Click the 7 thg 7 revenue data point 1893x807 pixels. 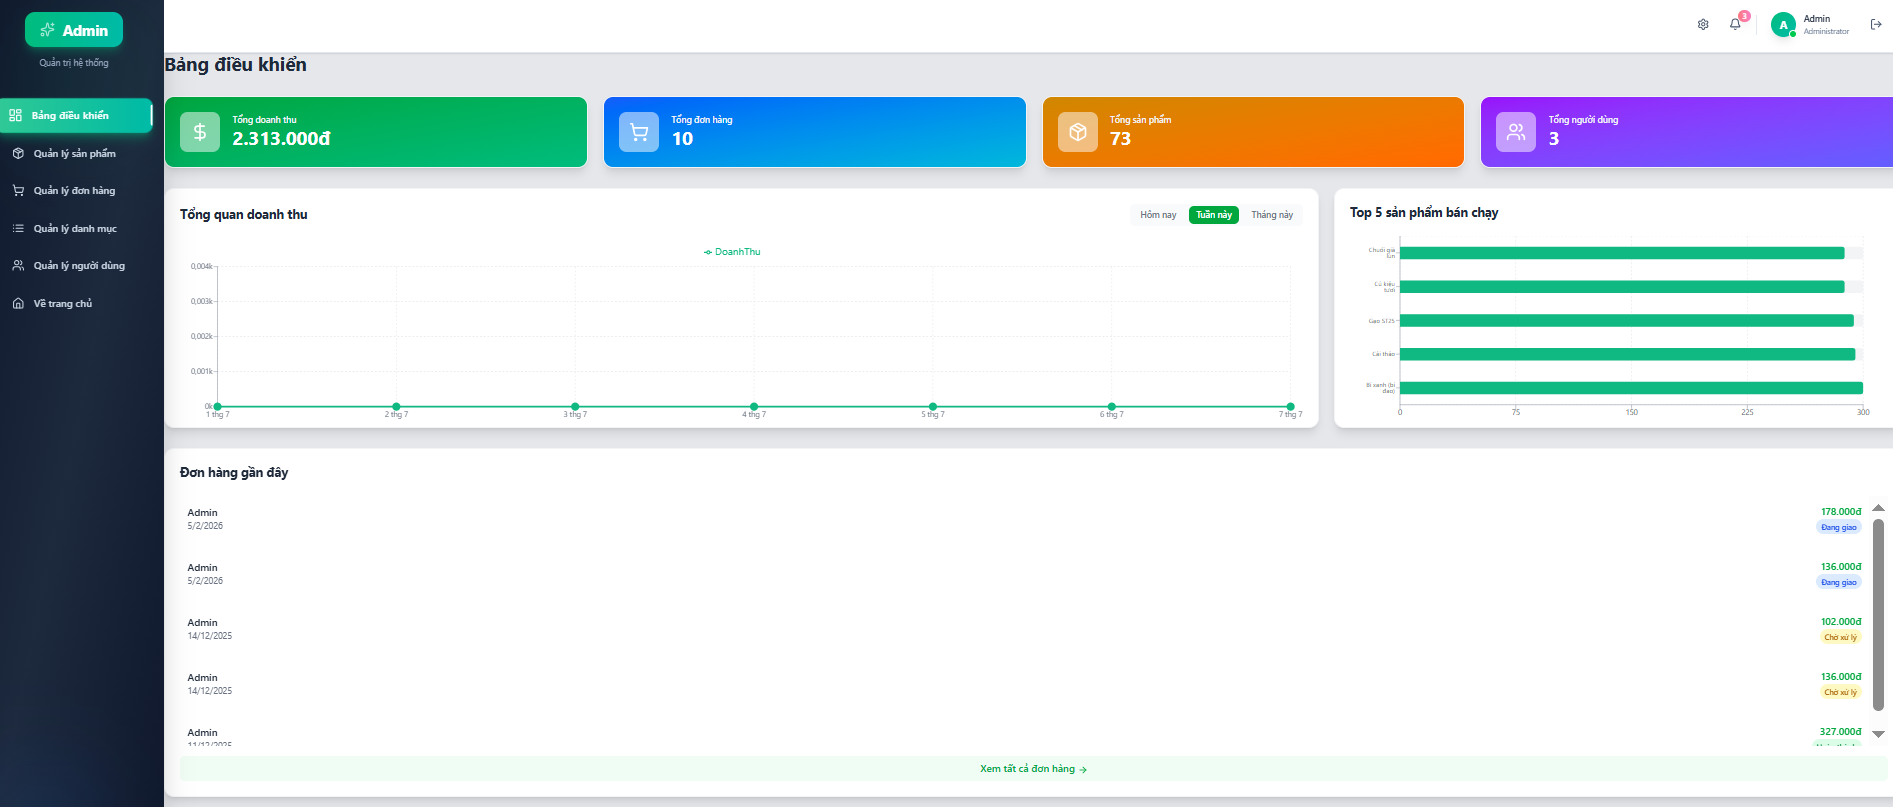coord(1290,406)
